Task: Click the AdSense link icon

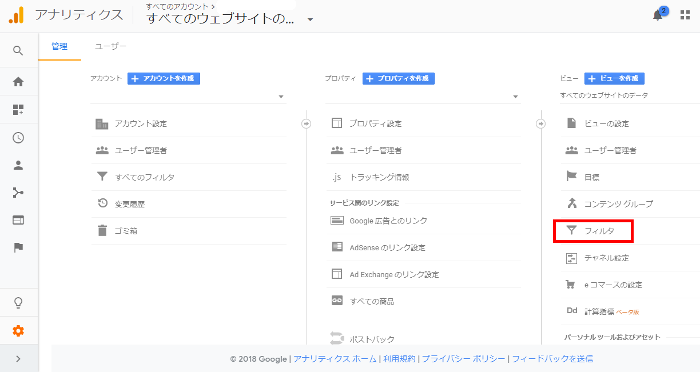Action: point(337,247)
